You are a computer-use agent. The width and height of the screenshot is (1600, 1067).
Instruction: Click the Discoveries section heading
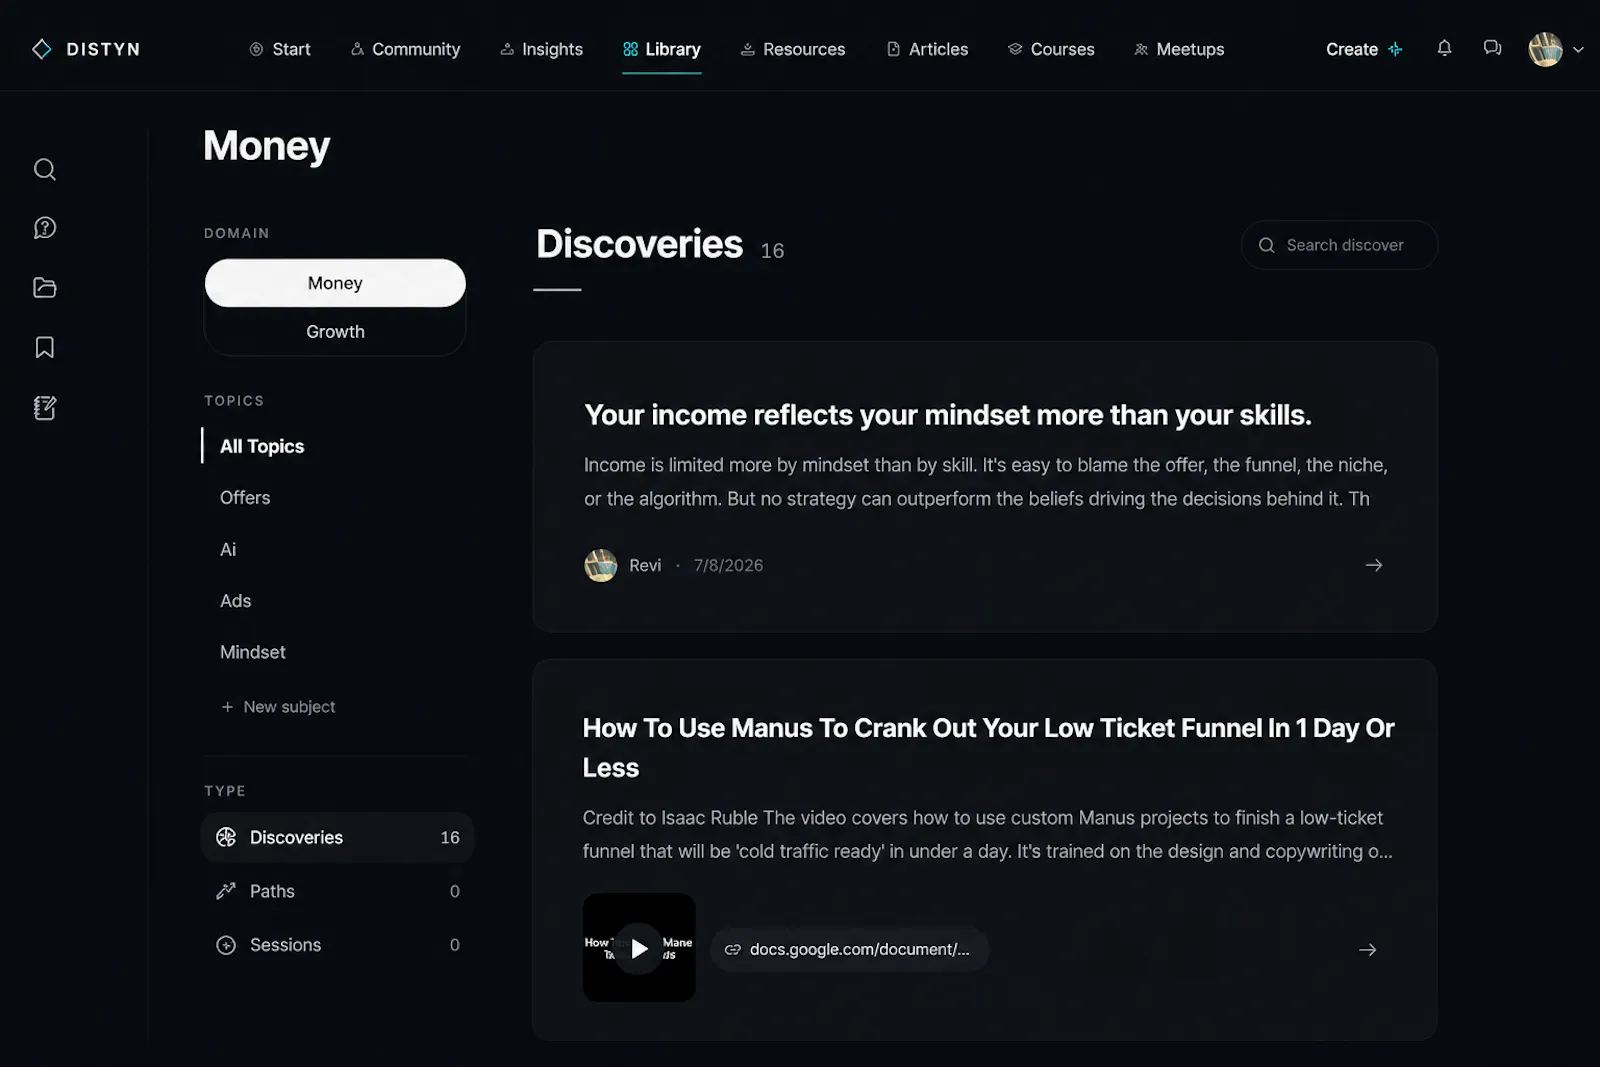tap(639, 244)
